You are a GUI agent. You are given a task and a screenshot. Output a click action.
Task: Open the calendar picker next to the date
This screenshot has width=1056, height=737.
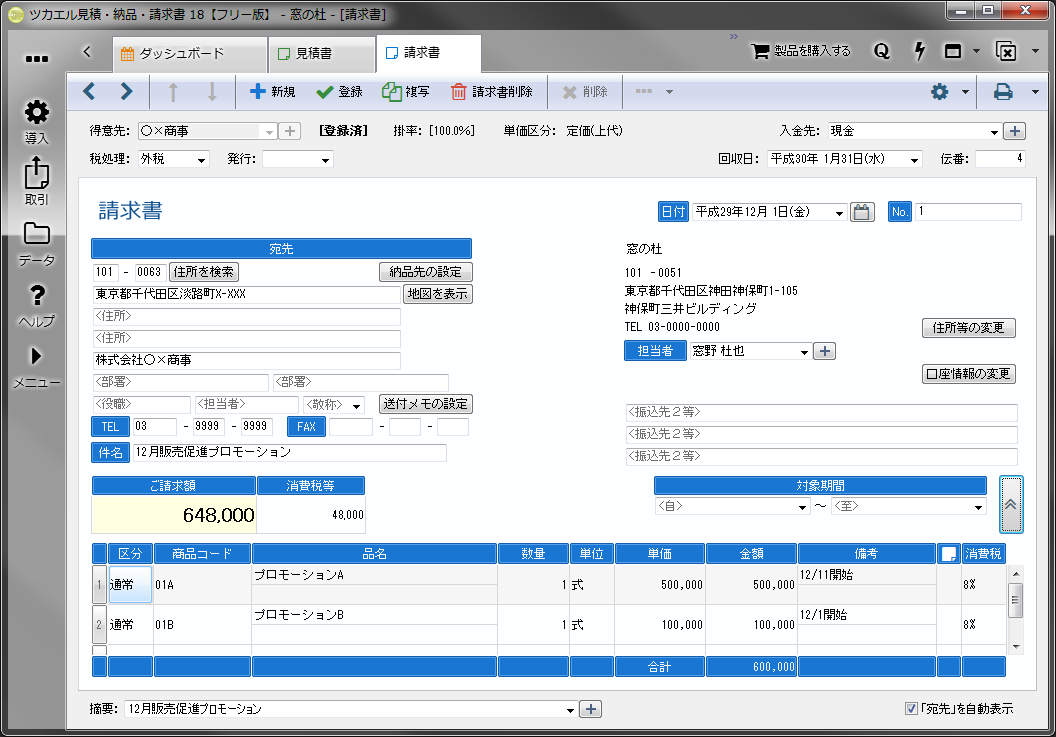pyautogui.click(x=862, y=212)
